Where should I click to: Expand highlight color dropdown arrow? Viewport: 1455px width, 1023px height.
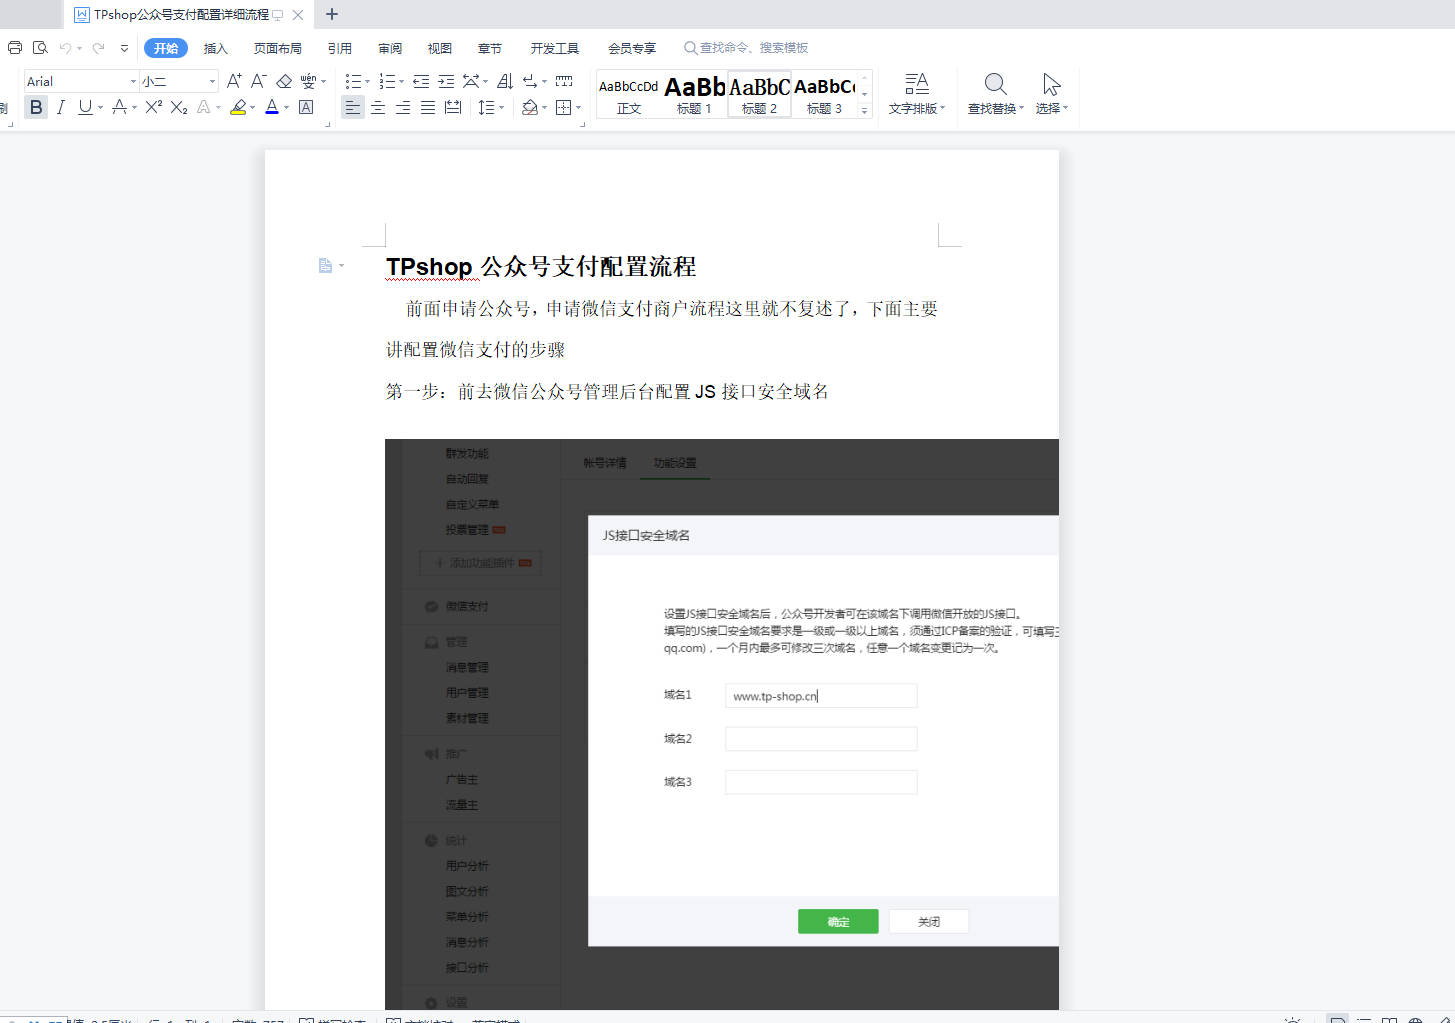252,108
